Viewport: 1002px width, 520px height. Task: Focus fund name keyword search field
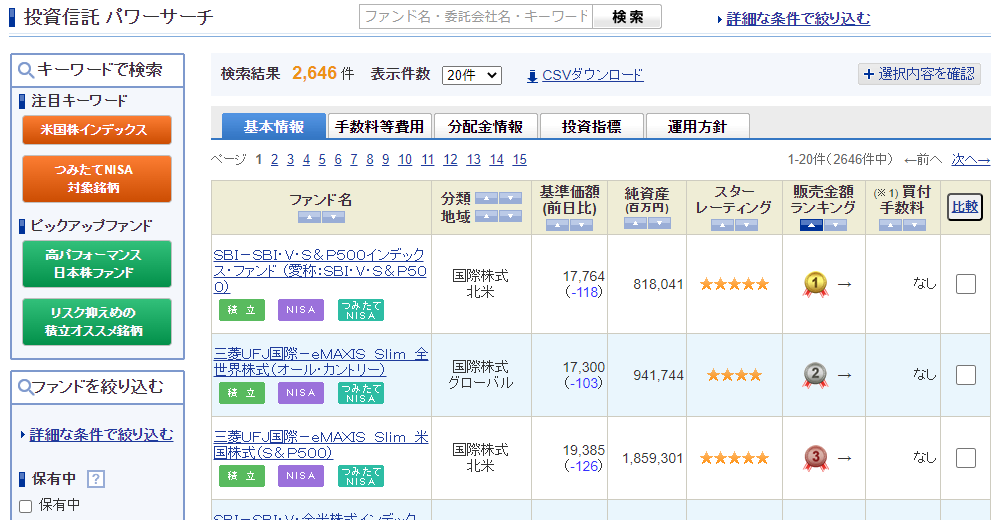tap(476, 17)
